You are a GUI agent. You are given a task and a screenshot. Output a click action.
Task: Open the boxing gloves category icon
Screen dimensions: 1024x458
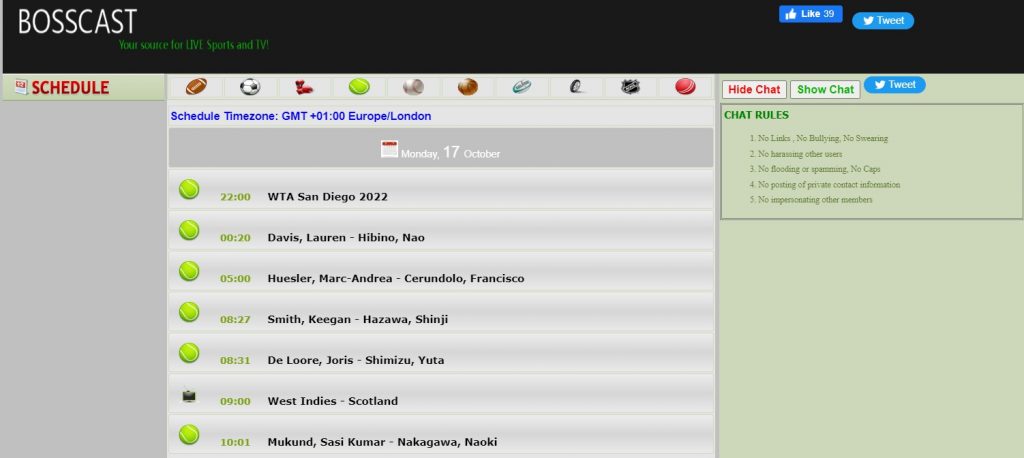tap(304, 87)
